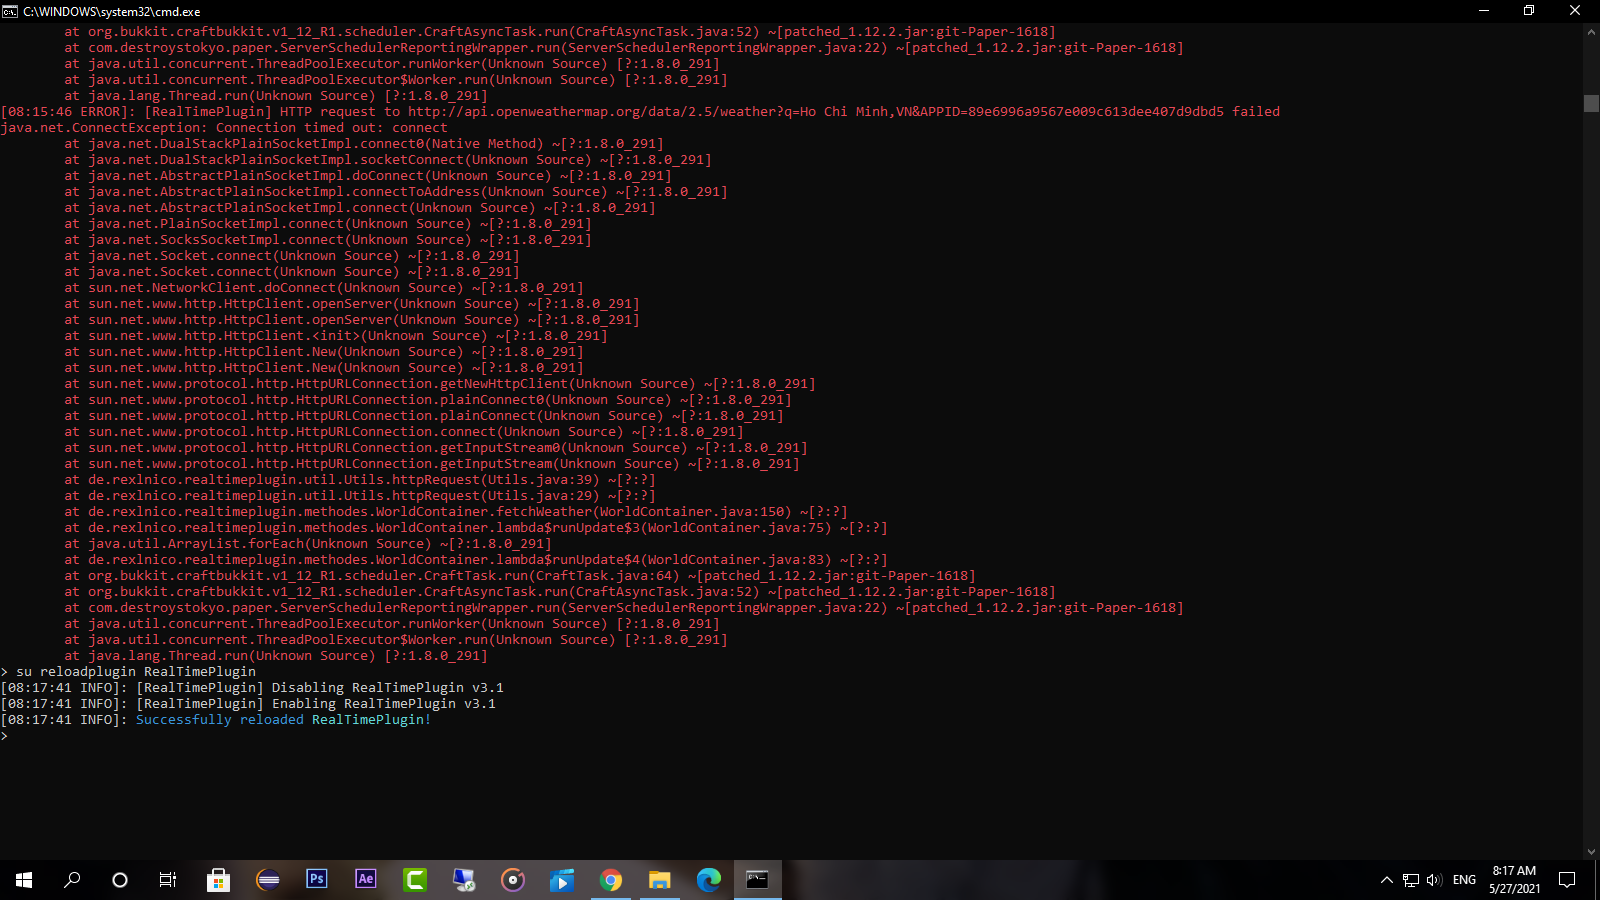The width and height of the screenshot is (1600, 900).
Task: Open File Explorer from the taskbar
Action: 659,880
